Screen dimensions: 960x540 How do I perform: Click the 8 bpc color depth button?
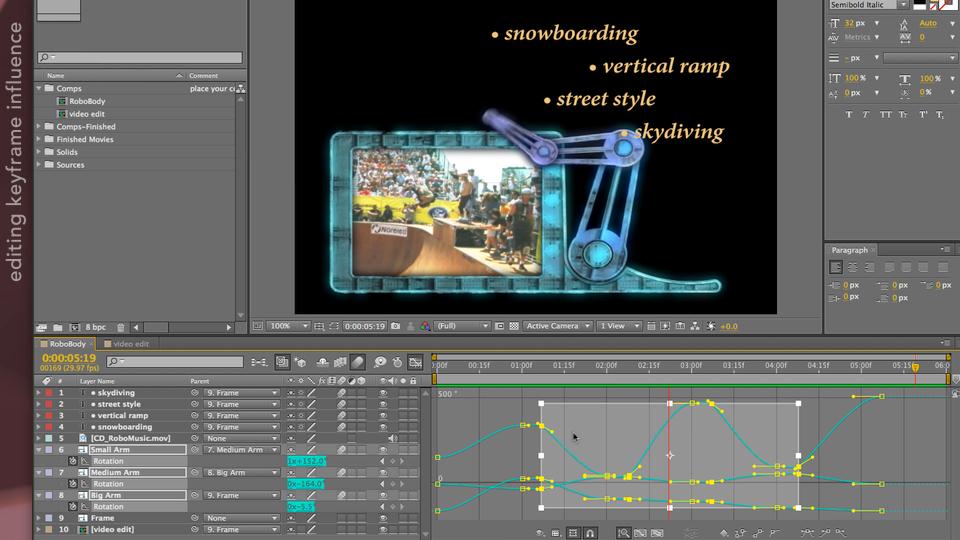96,328
